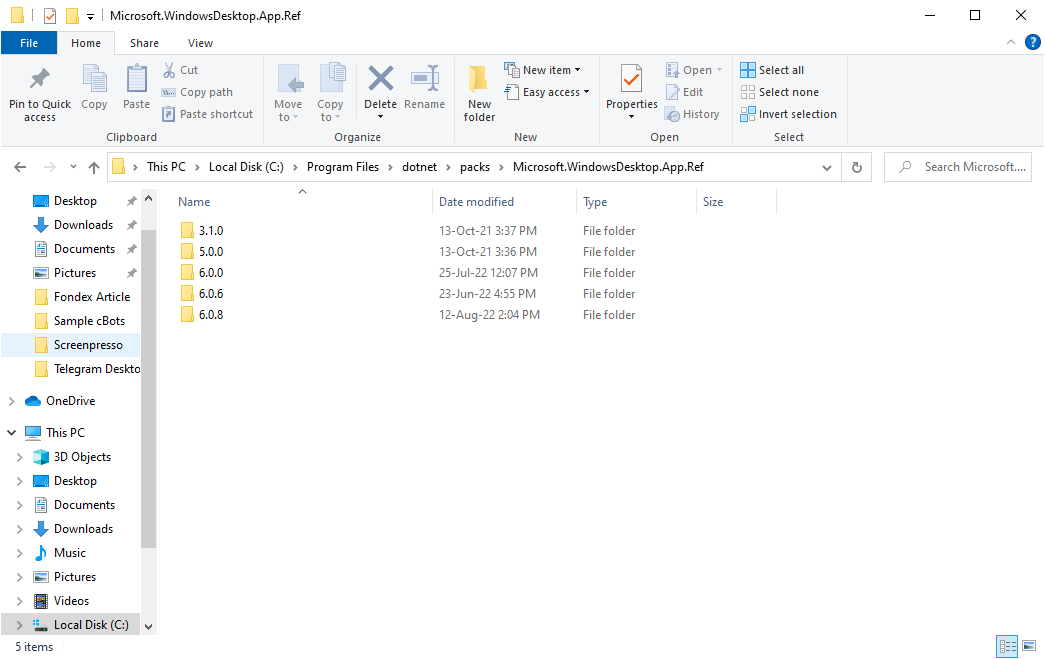Click This PC in breadcrumb
This screenshot has height=659, width=1045.
pyautogui.click(x=167, y=167)
